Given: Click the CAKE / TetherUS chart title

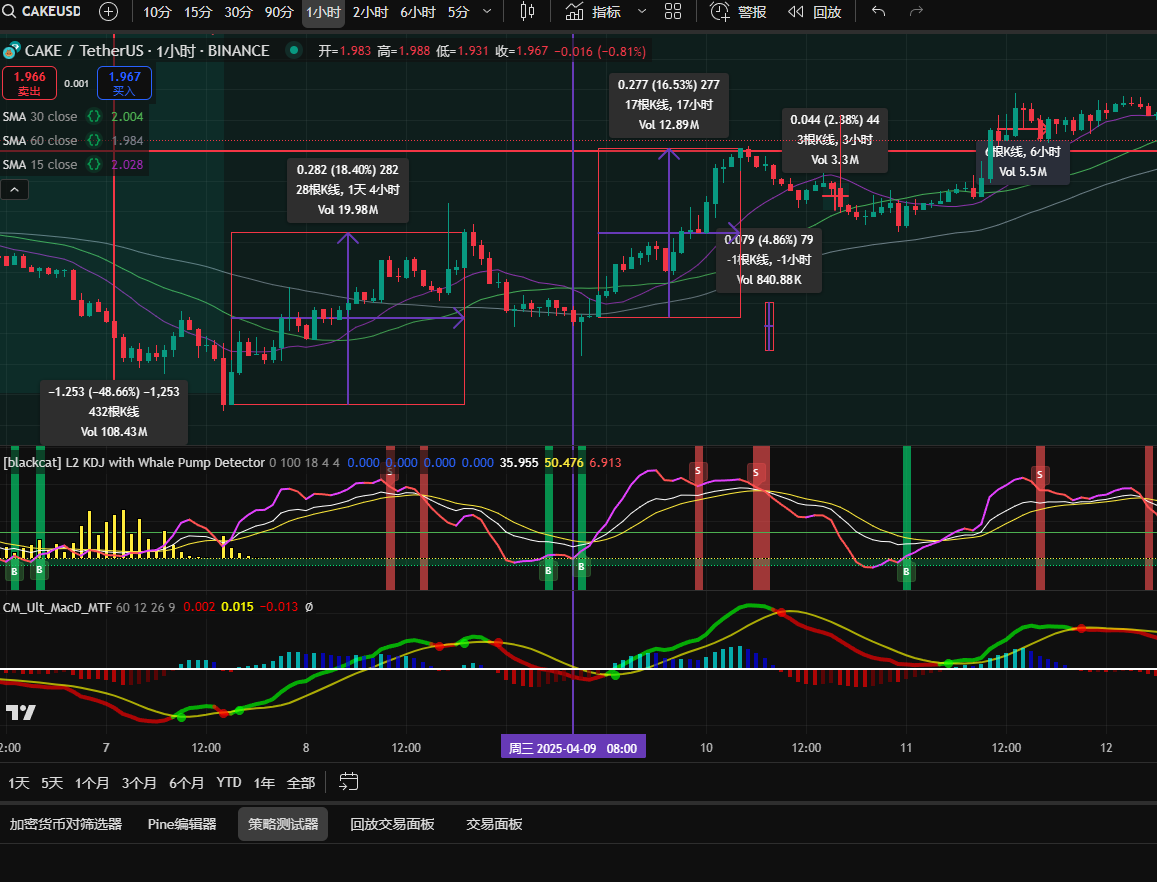Looking at the screenshot, I should (147, 51).
